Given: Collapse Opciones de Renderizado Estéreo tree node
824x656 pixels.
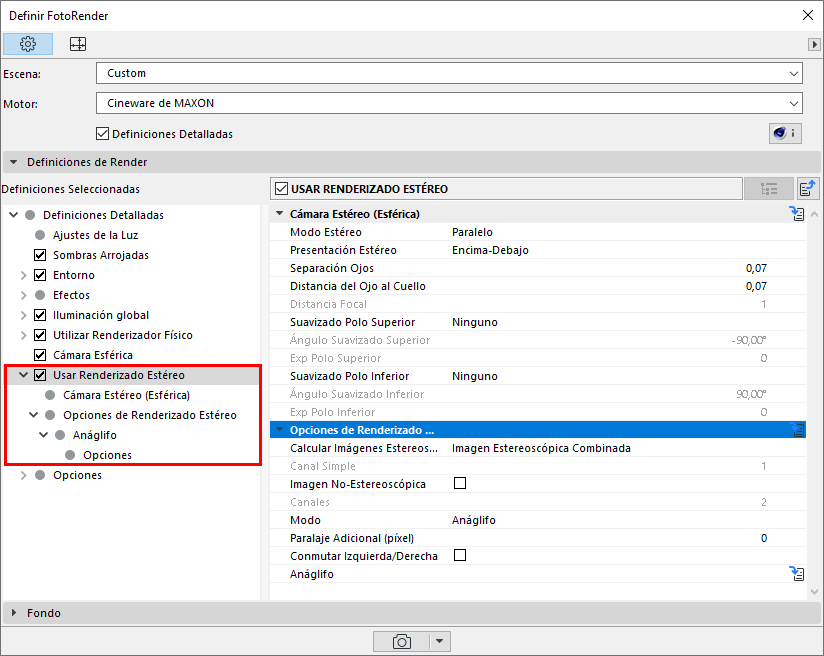Looking at the screenshot, I should (x=34, y=415).
